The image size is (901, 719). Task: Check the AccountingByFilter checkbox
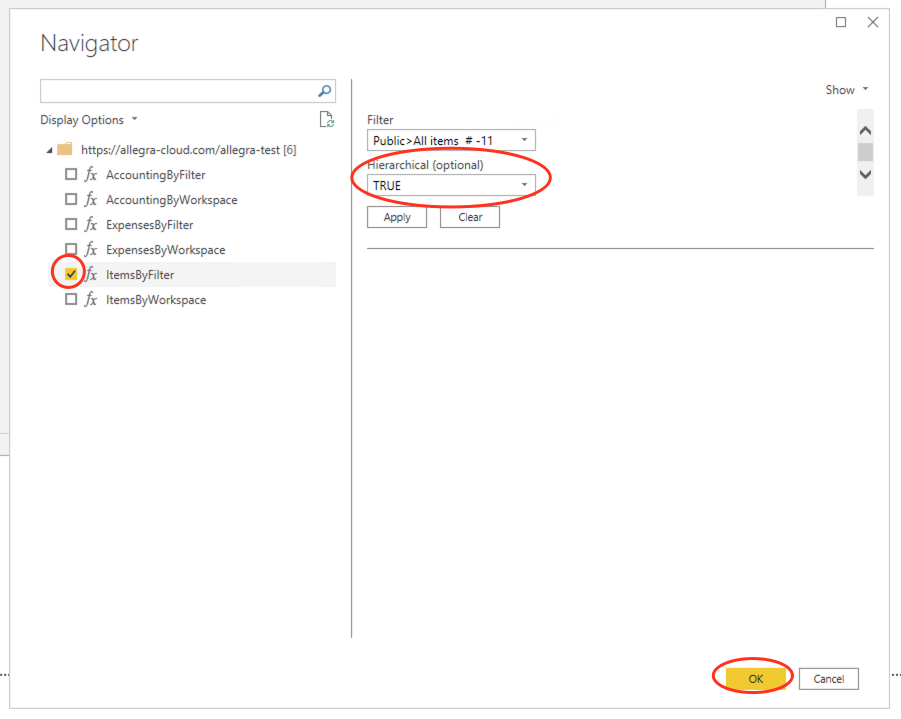71,174
